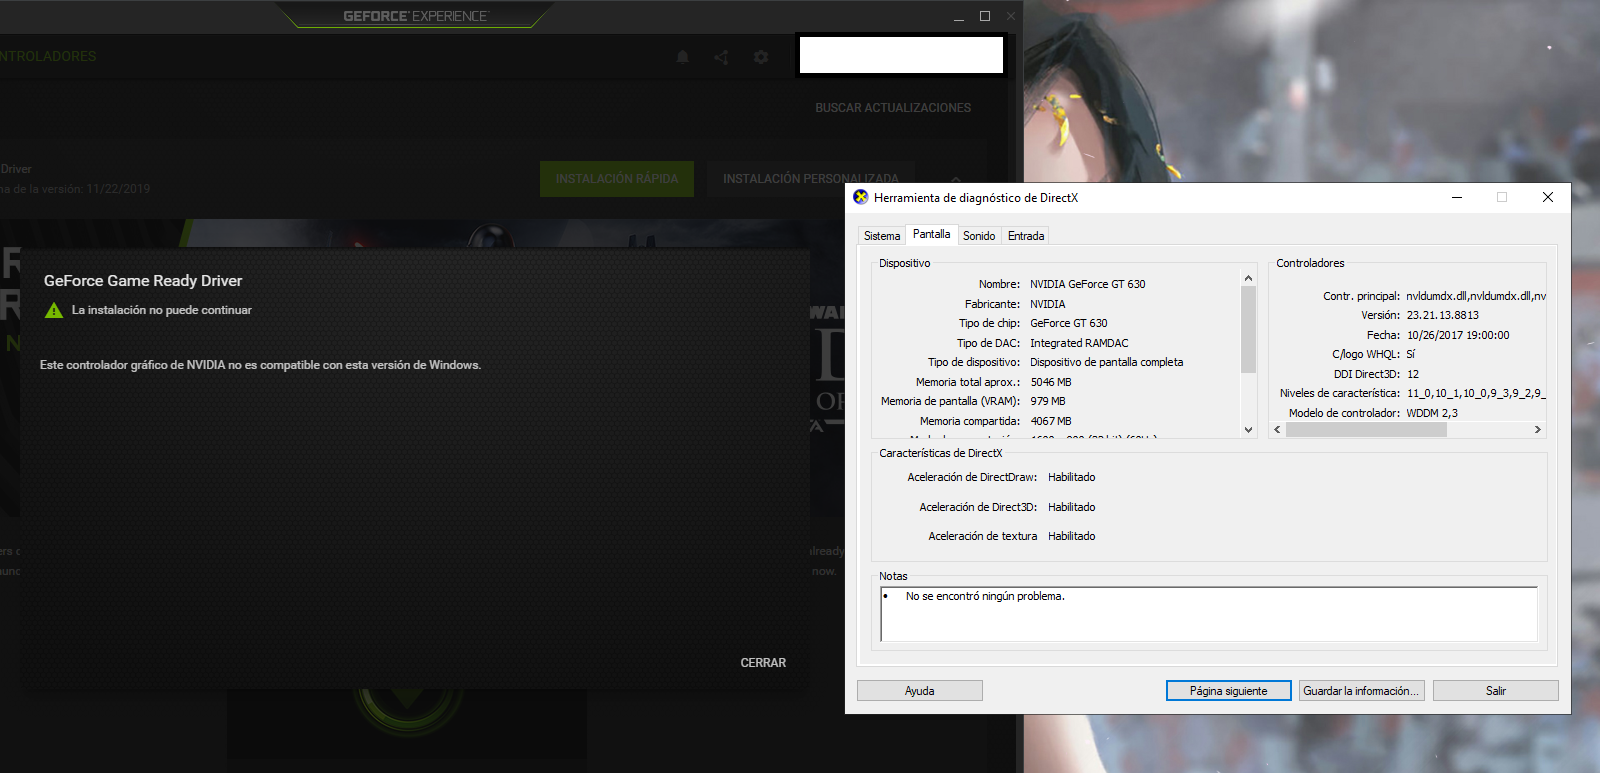The image size is (1600, 773).
Task: Open the Sonido tab
Action: [979, 236]
